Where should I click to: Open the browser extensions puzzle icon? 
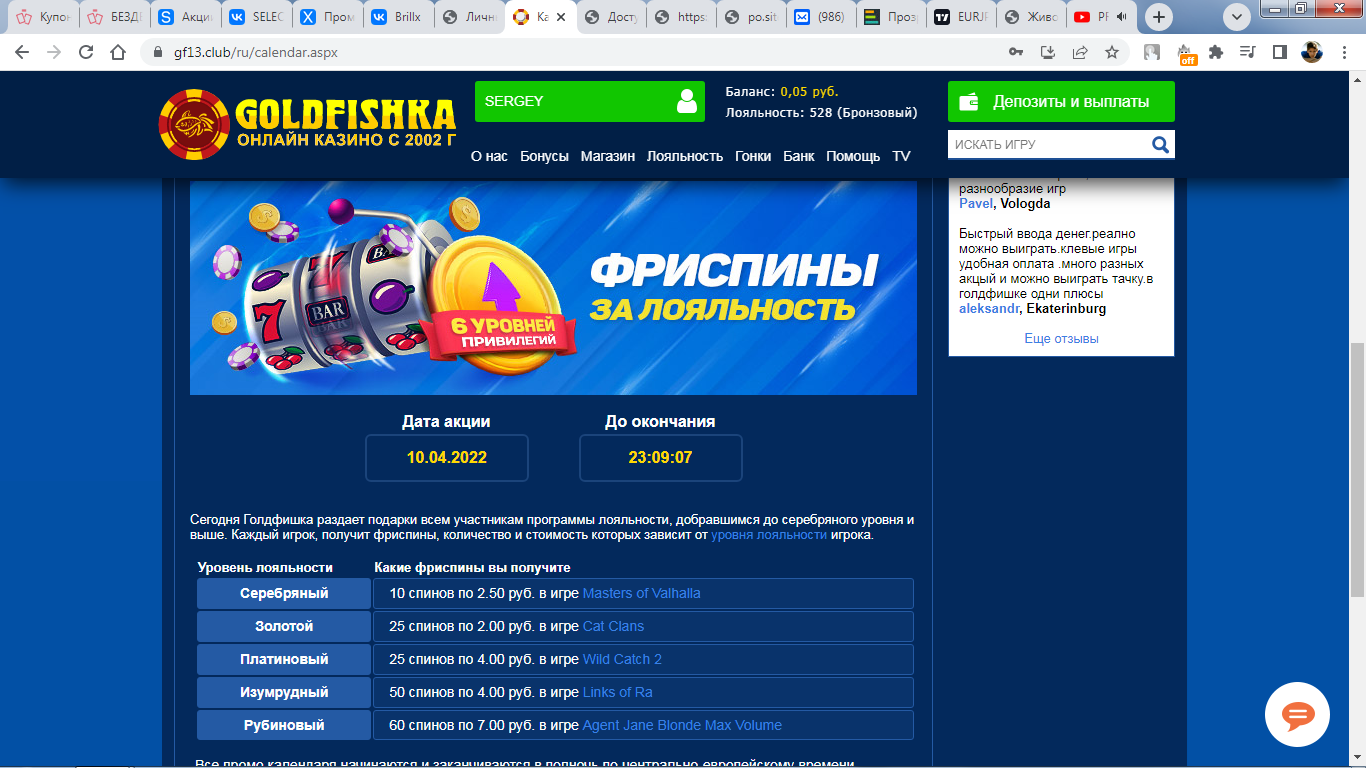(1216, 52)
